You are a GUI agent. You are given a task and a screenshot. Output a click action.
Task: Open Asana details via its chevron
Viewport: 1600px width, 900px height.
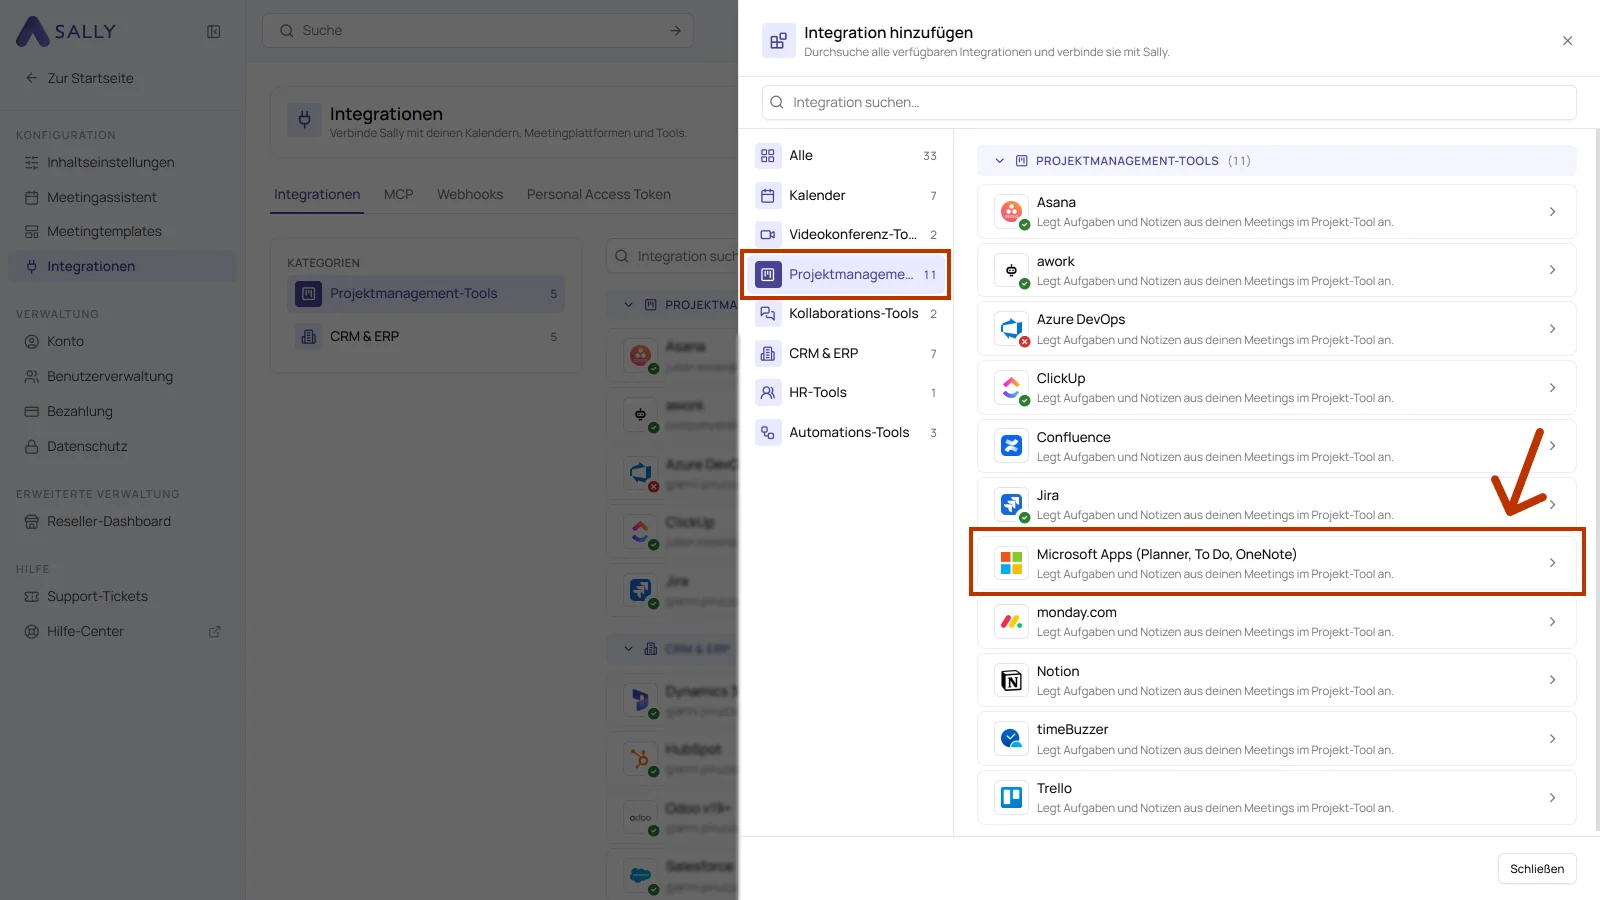point(1552,211)
